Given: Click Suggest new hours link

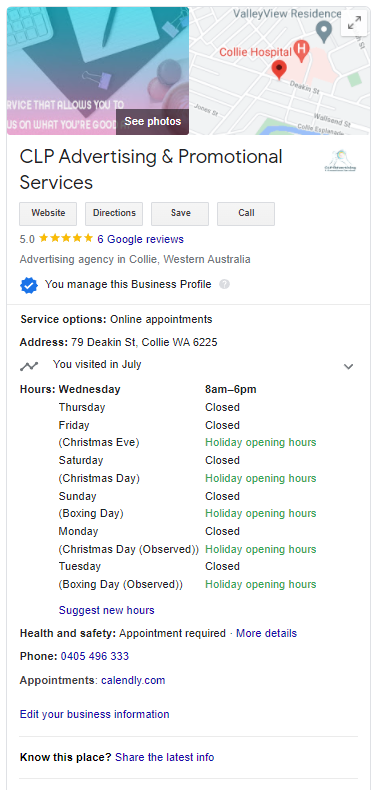Looking at the screenshot, I should click(x=107, y=611).
